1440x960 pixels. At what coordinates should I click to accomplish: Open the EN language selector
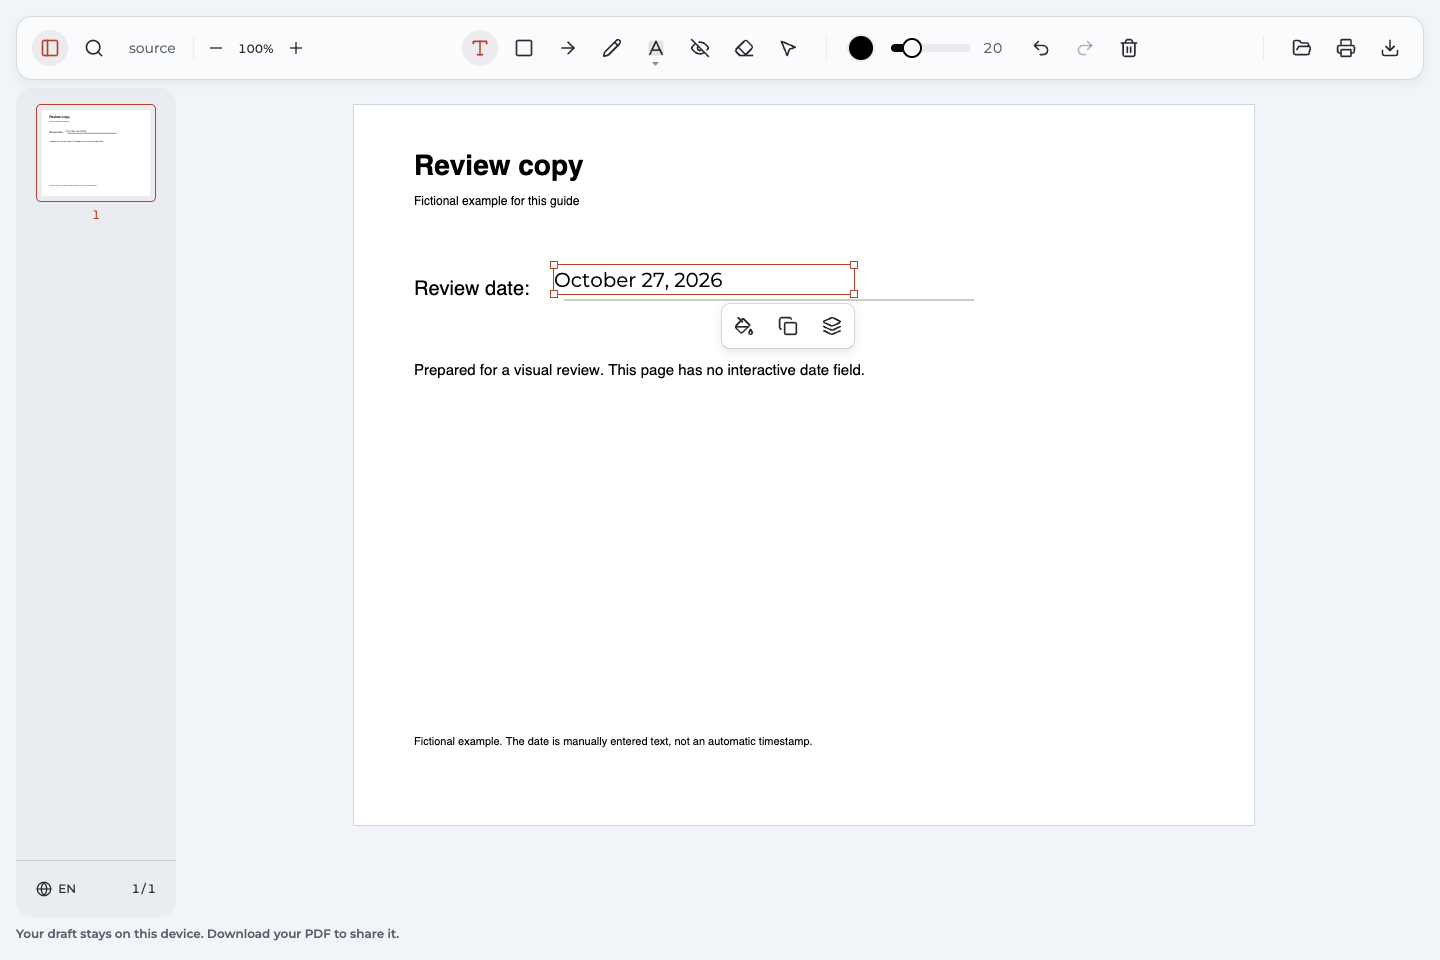click(x=56, y=889)
